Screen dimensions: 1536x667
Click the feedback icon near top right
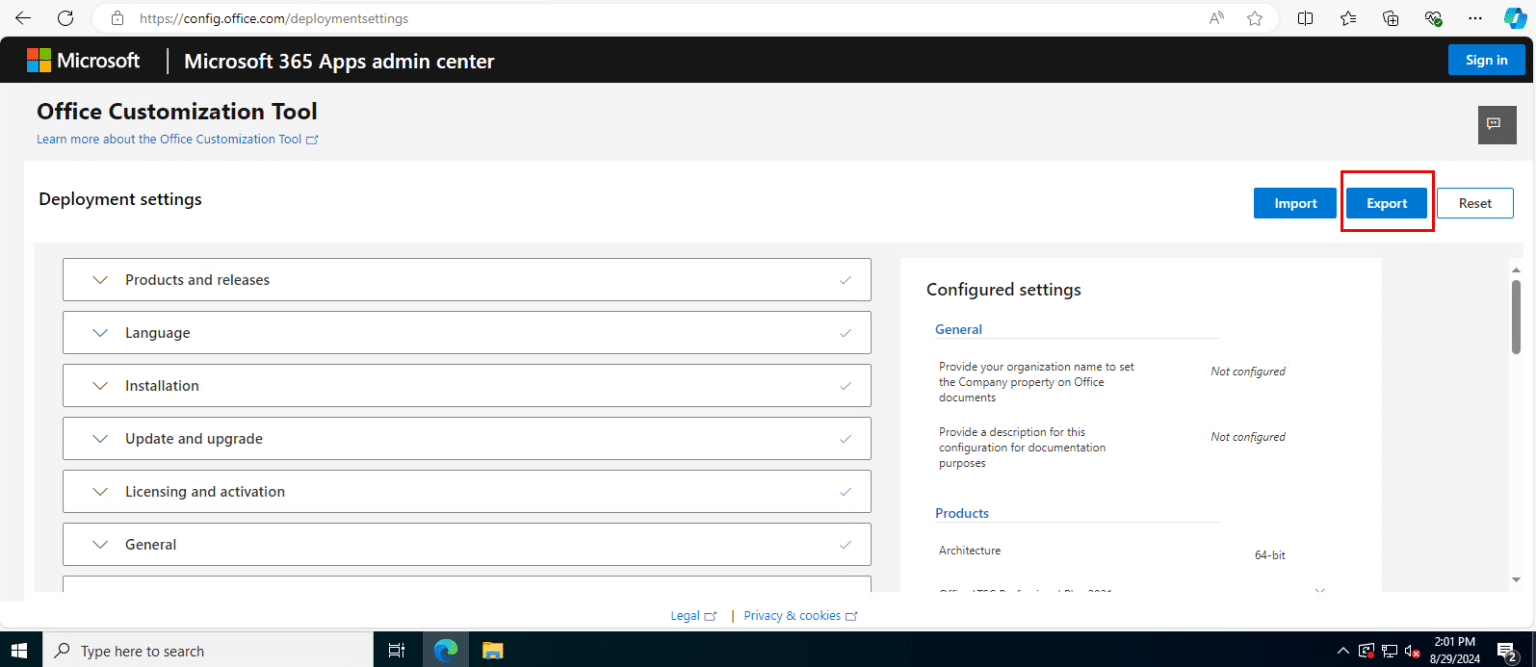tap(1496, 124)
